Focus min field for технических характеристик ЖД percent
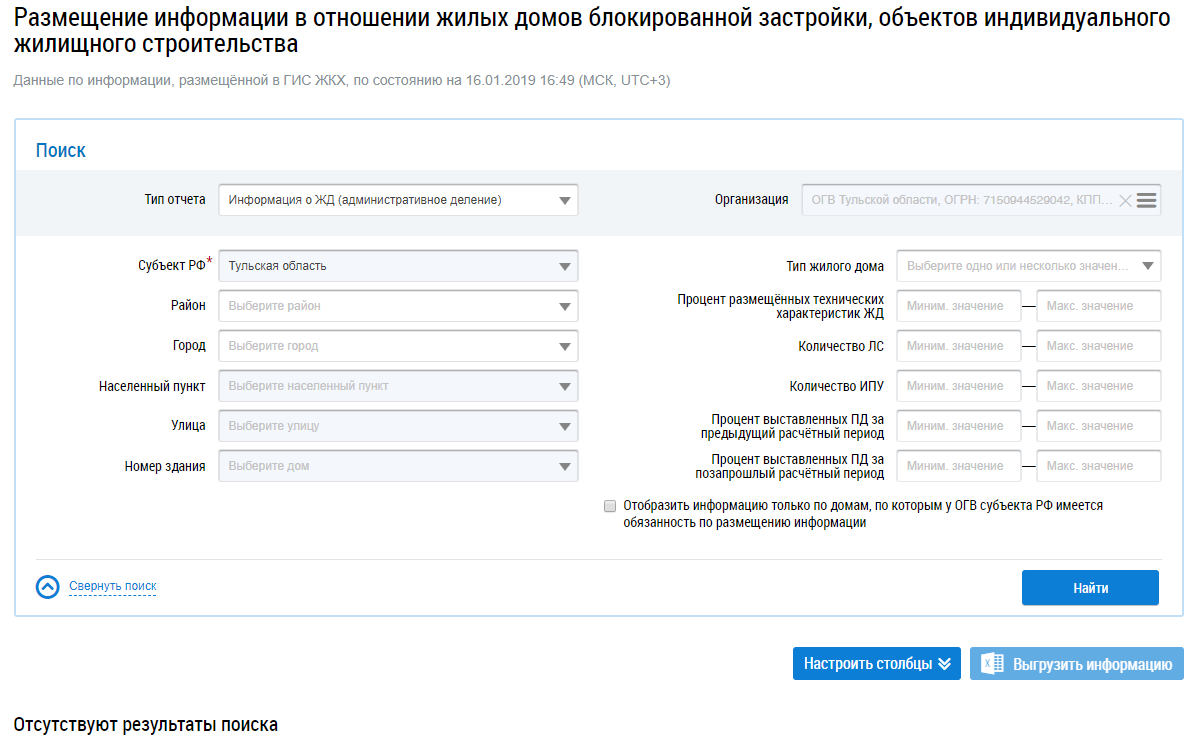This screenshot has height=743, width=1199. point(958,306)
